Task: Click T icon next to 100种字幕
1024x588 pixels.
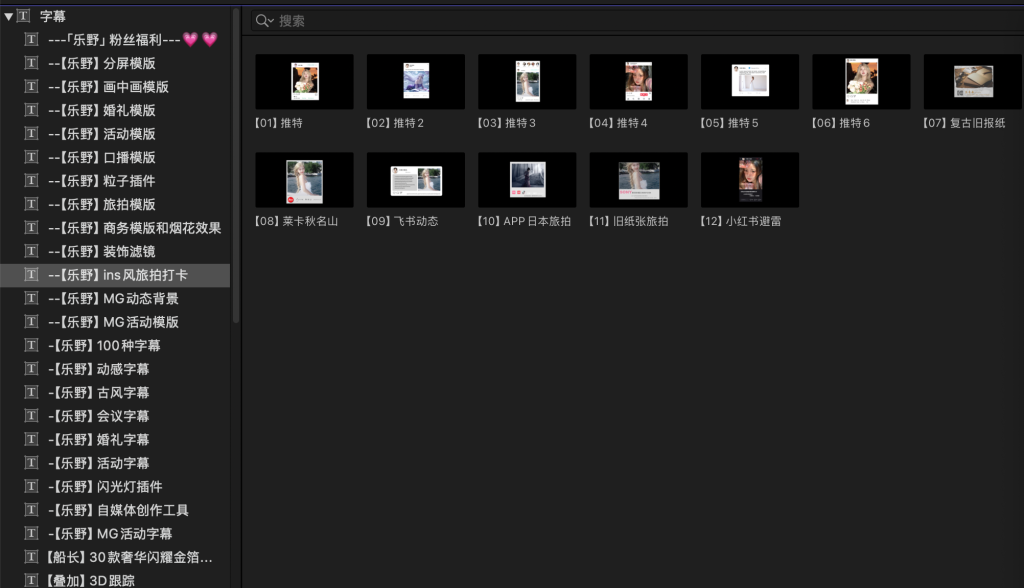Action: [x=31, y=345]
